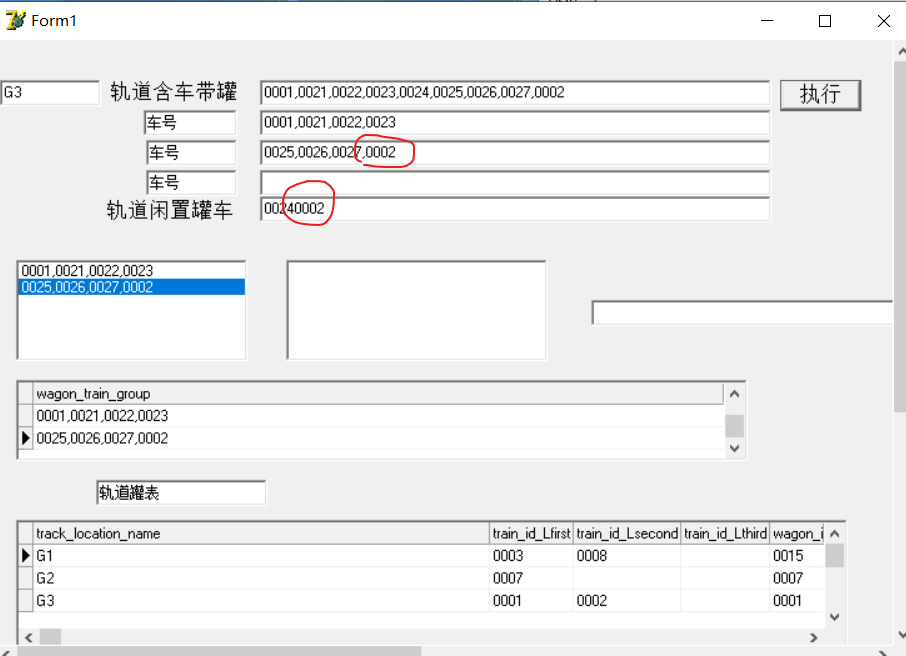This screenshot has width=906, height=656.
Task: Click the empty text field at right
Action: (x=743, y=313)
